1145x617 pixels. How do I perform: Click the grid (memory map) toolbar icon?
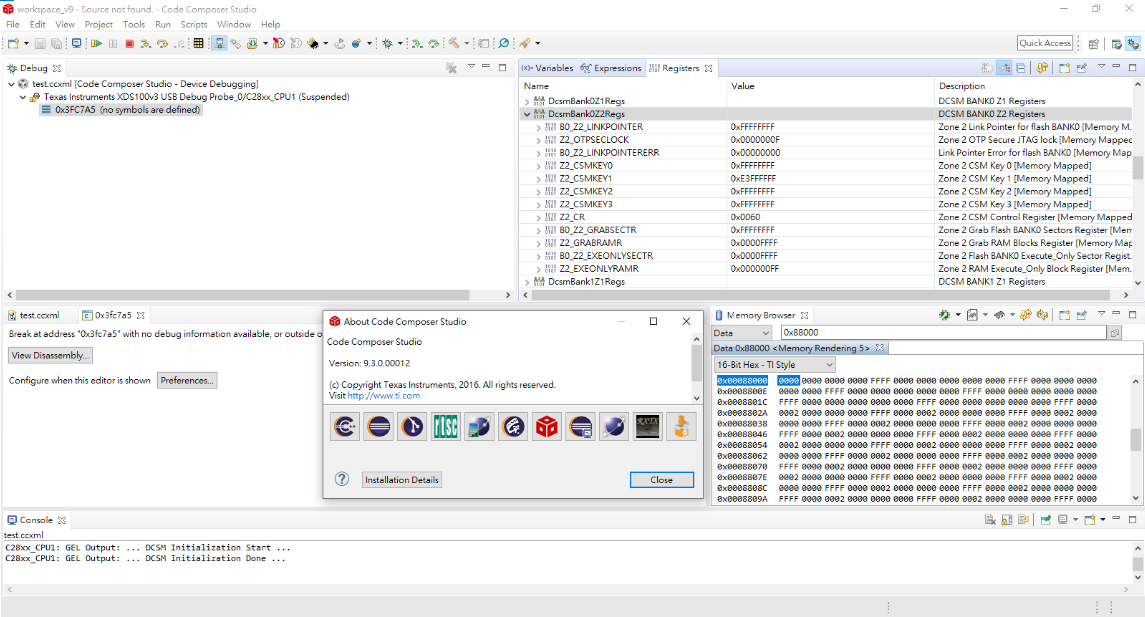tap(198, 44)
